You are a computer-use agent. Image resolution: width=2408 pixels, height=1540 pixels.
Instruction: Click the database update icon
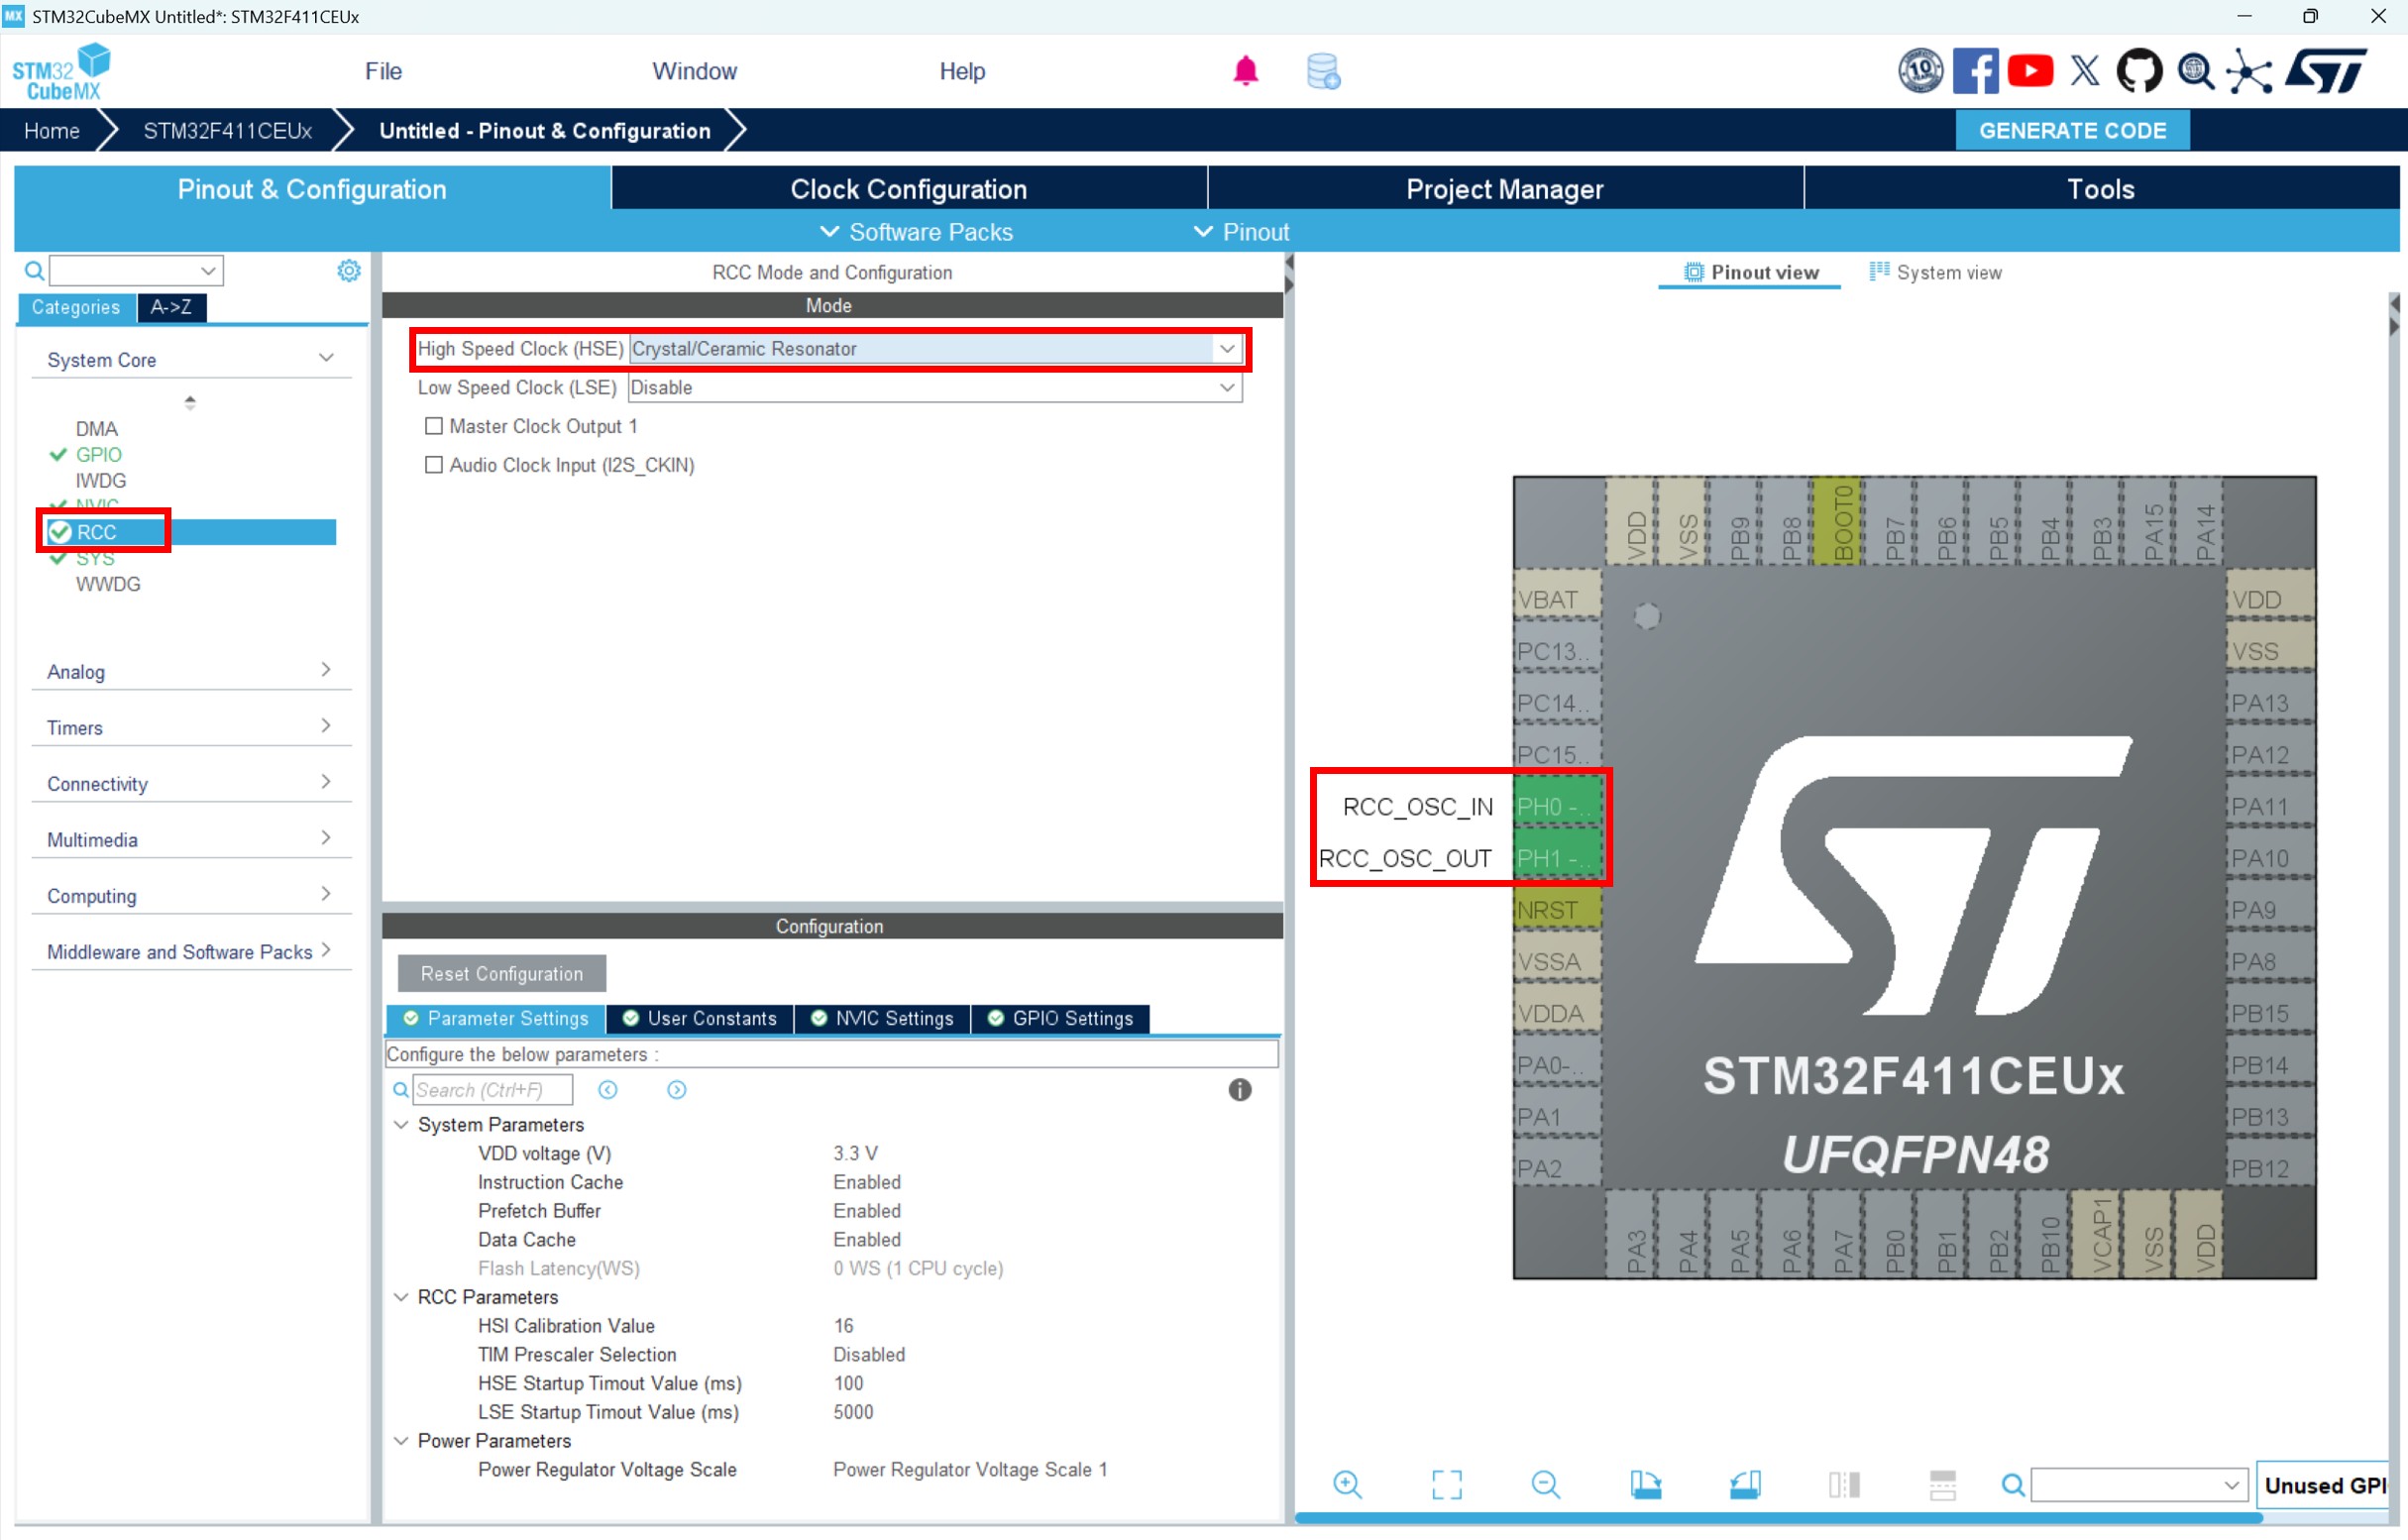(1323, 71)
